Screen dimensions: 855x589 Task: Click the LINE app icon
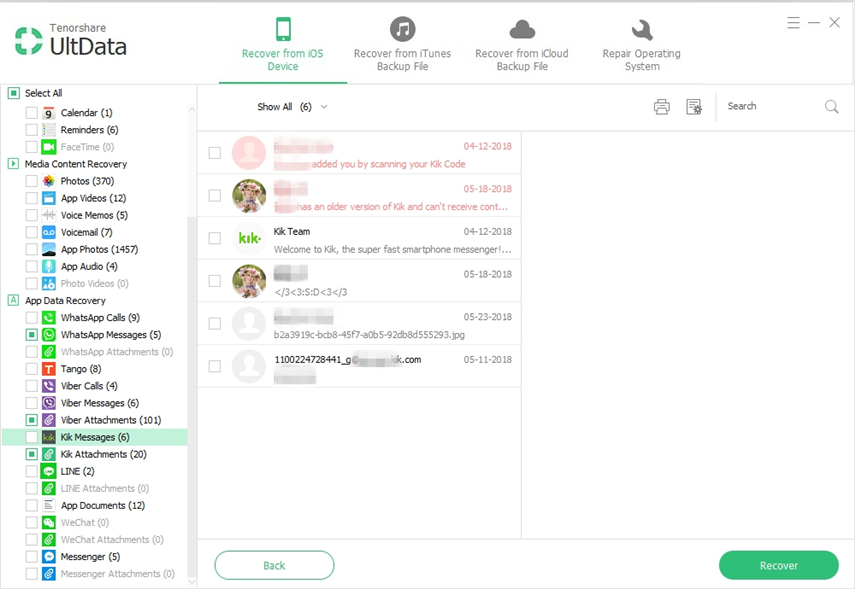tap(49, 471)
